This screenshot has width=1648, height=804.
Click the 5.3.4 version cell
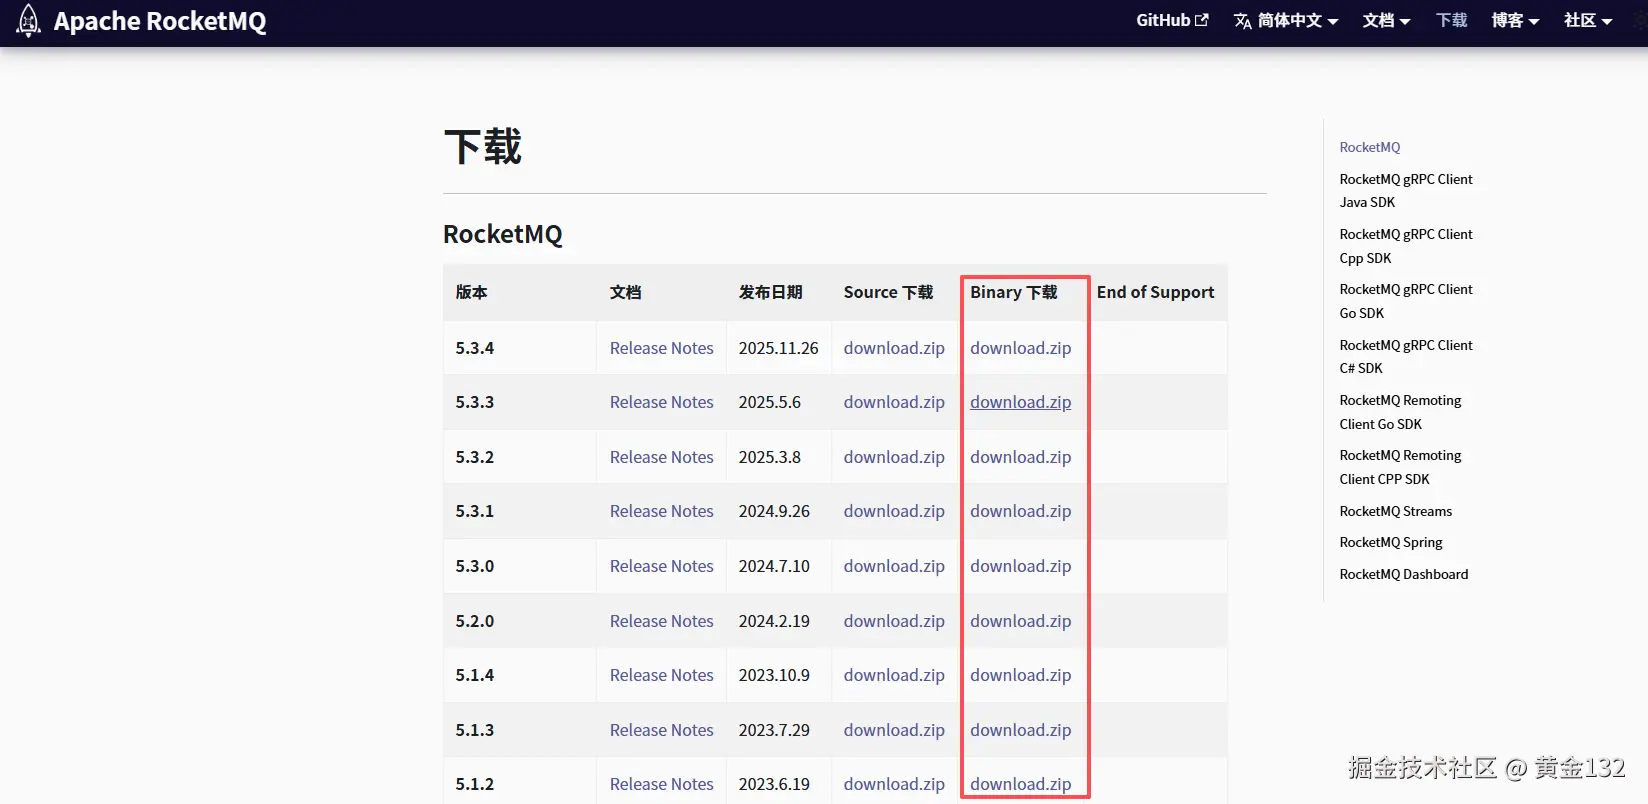coord(520,348)
